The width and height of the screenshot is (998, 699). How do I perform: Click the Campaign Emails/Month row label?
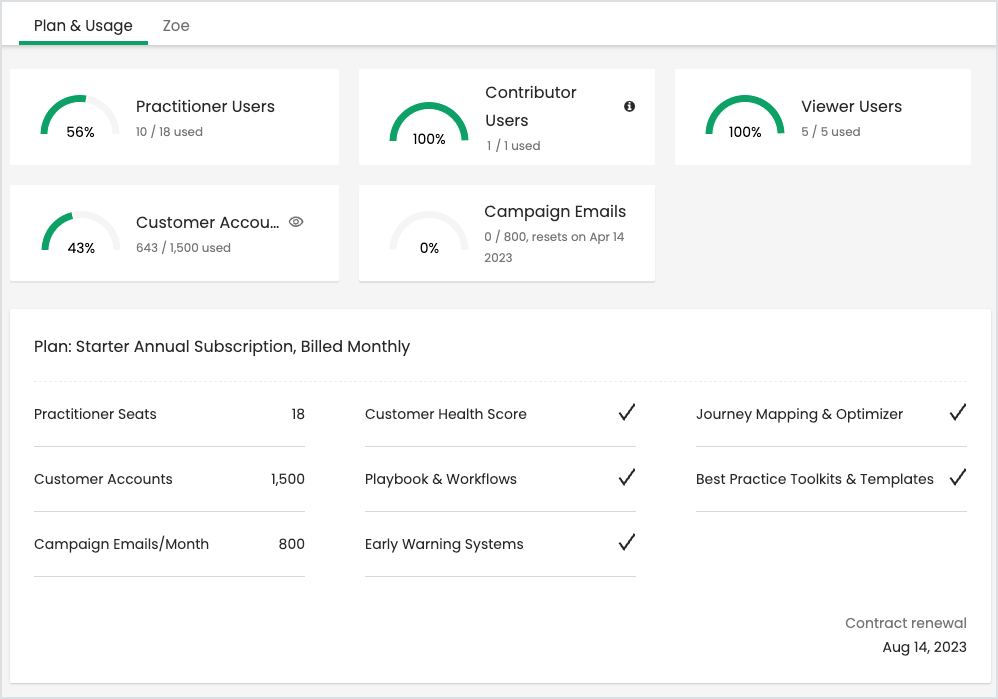pyautogui.click(x=121, y=544)
